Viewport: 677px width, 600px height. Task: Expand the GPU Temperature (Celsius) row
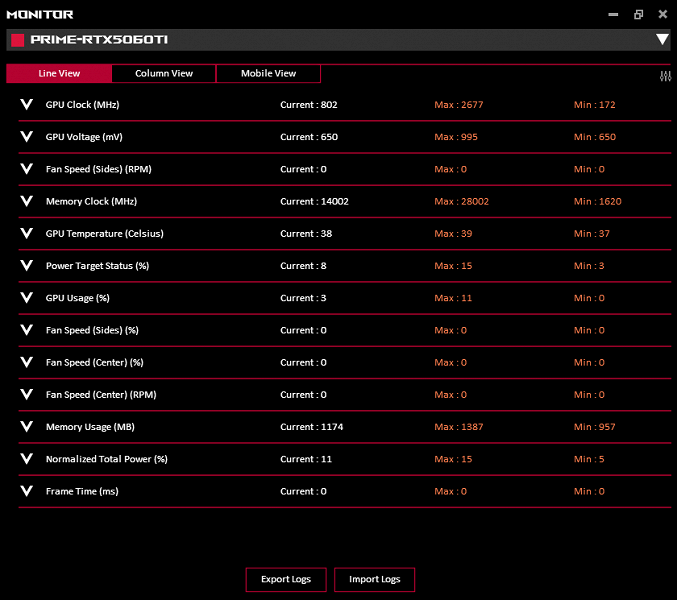pos(27,234)
